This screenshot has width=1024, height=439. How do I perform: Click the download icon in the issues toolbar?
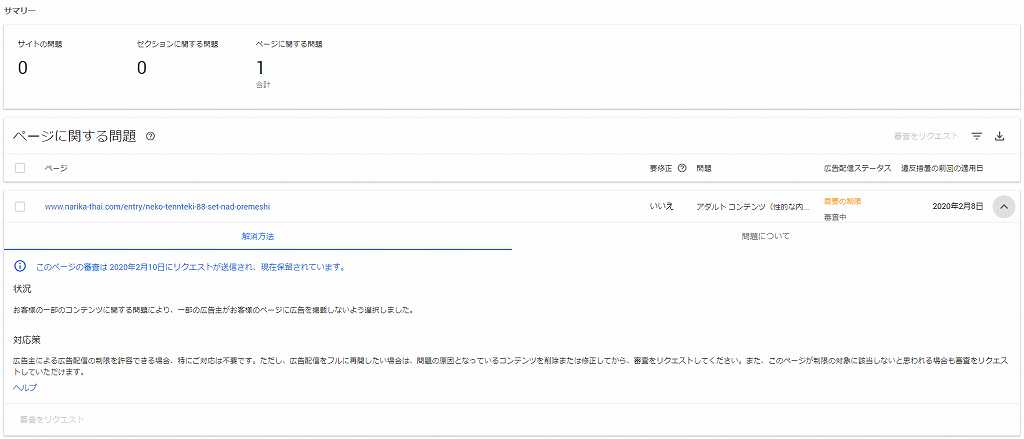(999, 136)
